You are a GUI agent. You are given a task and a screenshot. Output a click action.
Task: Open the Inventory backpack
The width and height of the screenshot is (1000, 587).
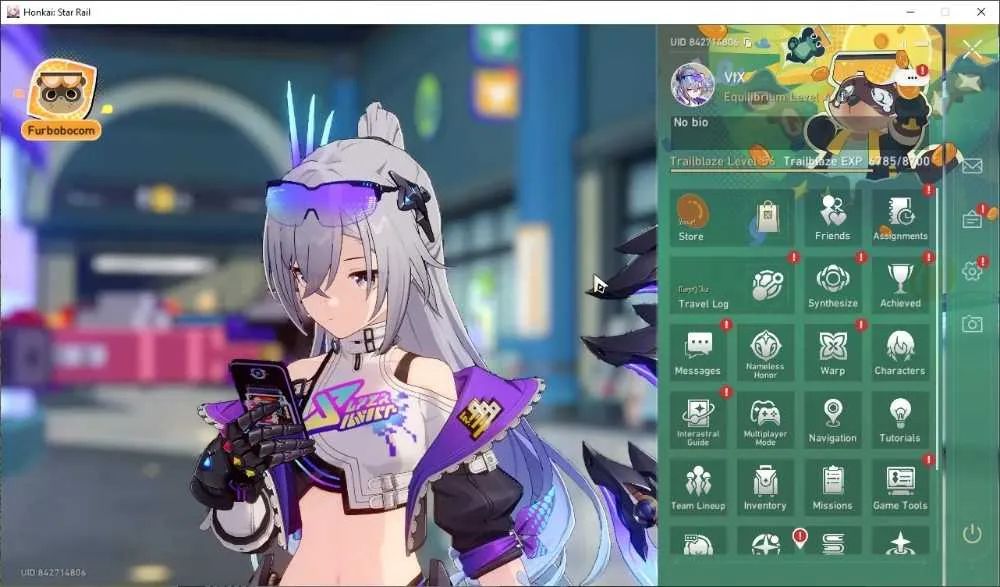[765, 487]
